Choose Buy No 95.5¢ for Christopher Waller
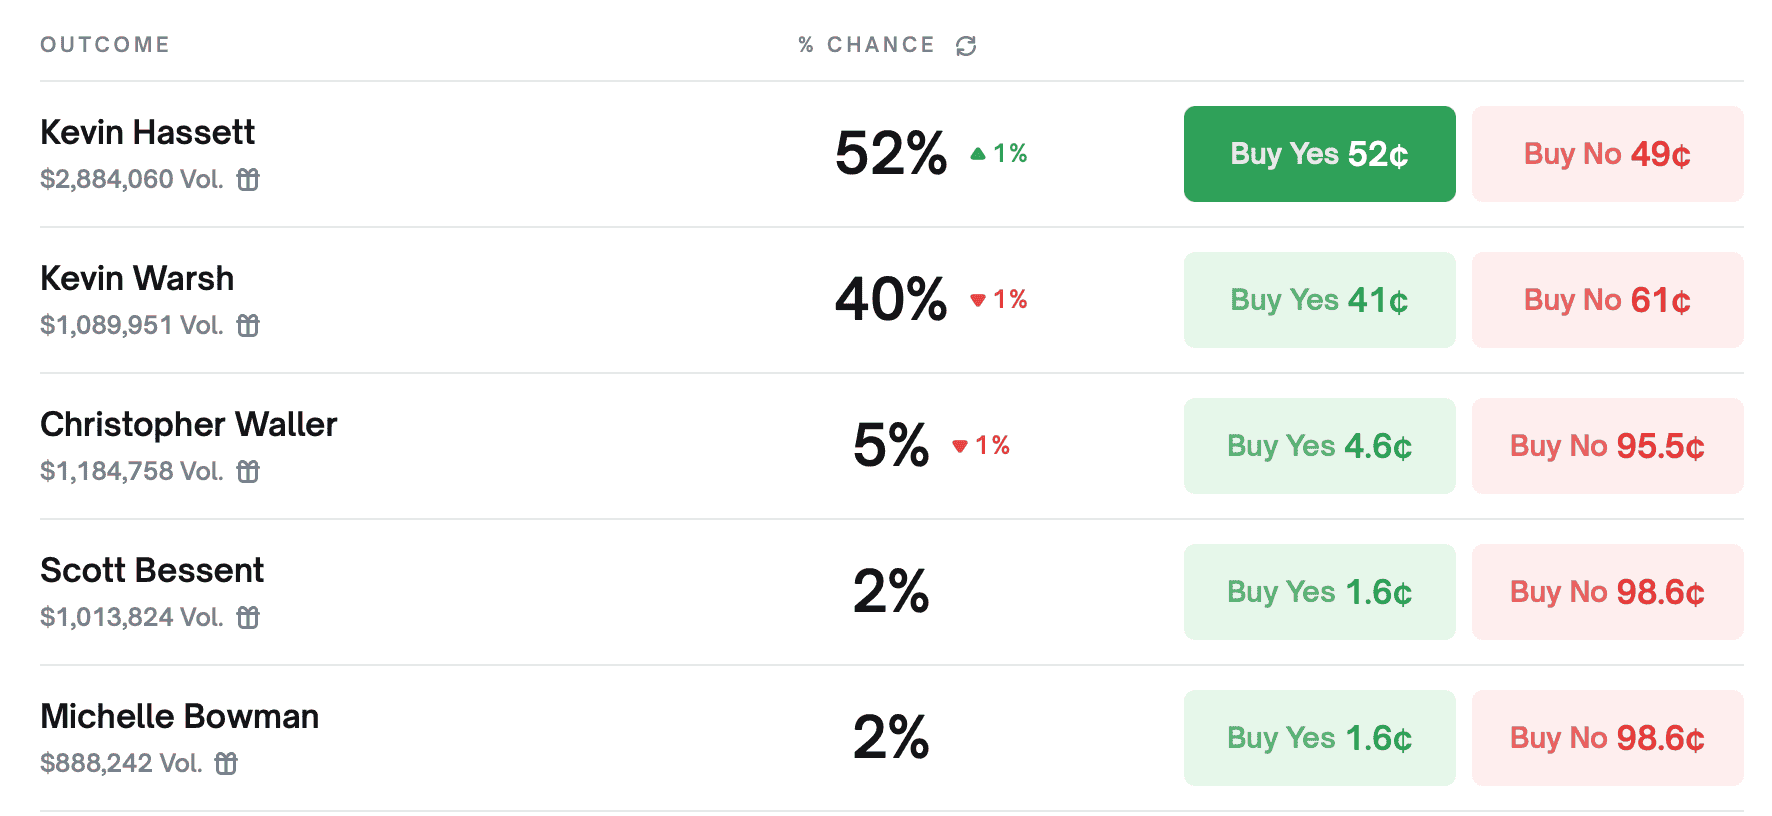The width and height of the screenshot is (1772, 816). (x=1607, y=446)
